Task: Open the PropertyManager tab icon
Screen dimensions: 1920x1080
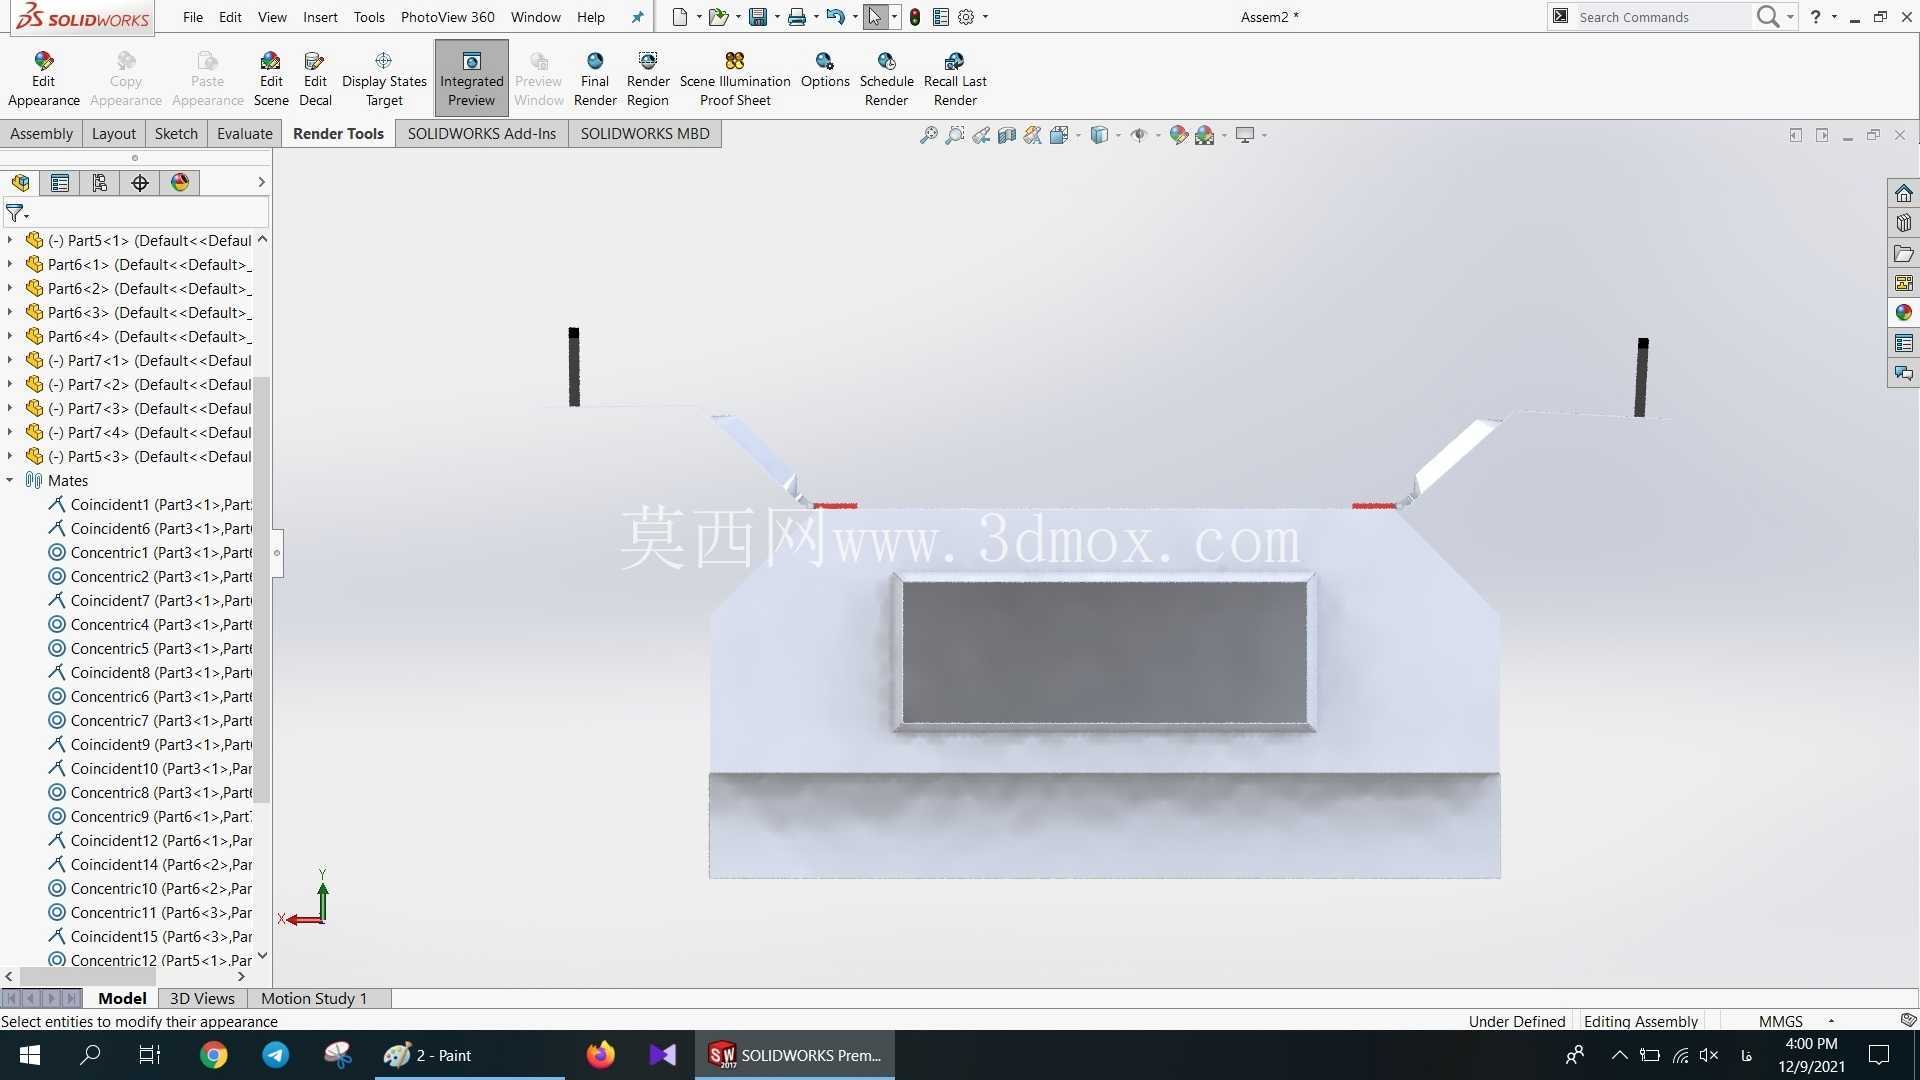Action: [60, 182]
